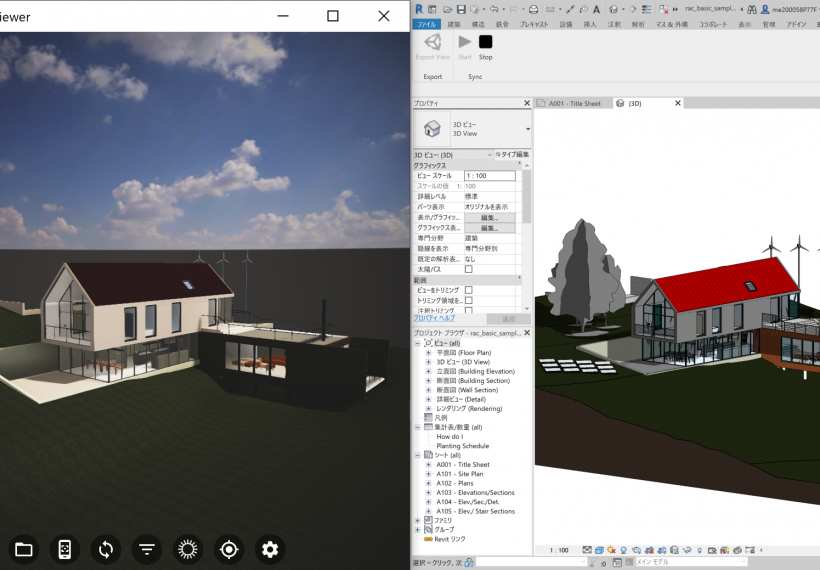Close the {3D} view tab

[x=678, y=103]
